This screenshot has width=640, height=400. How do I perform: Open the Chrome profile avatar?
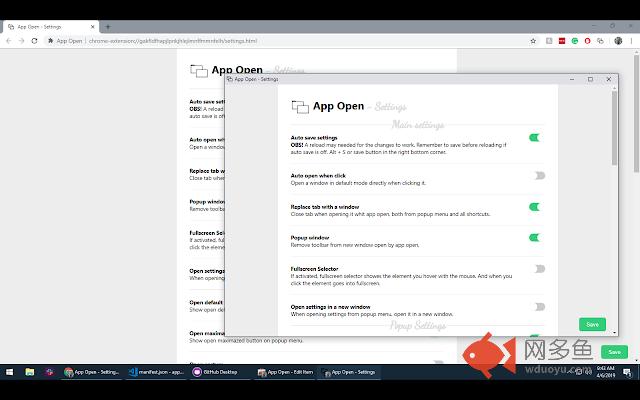[618, 41]
